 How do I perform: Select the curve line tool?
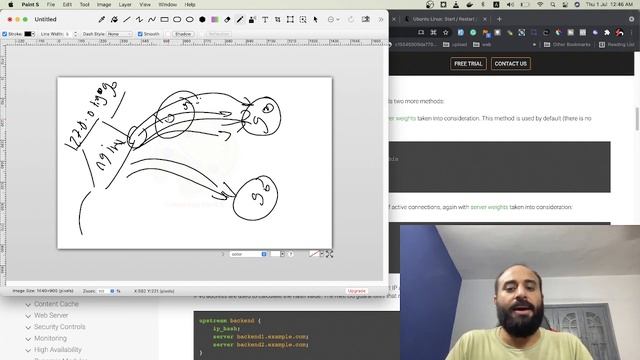tap(152, 19)
